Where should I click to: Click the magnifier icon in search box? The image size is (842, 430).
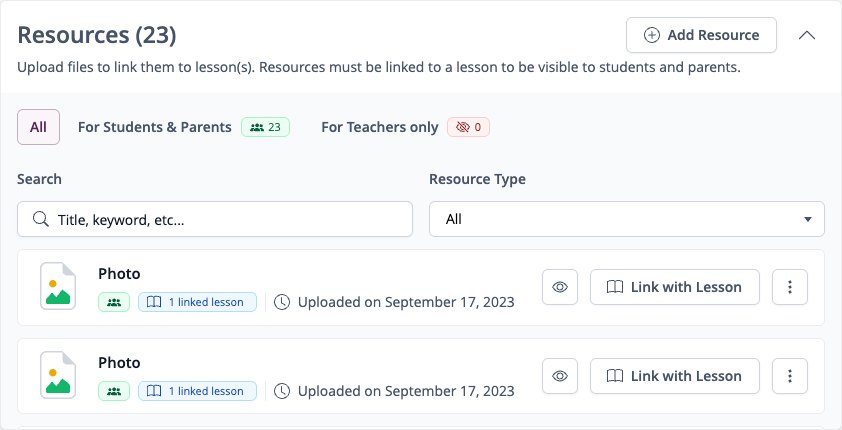(x=40, y=219)
